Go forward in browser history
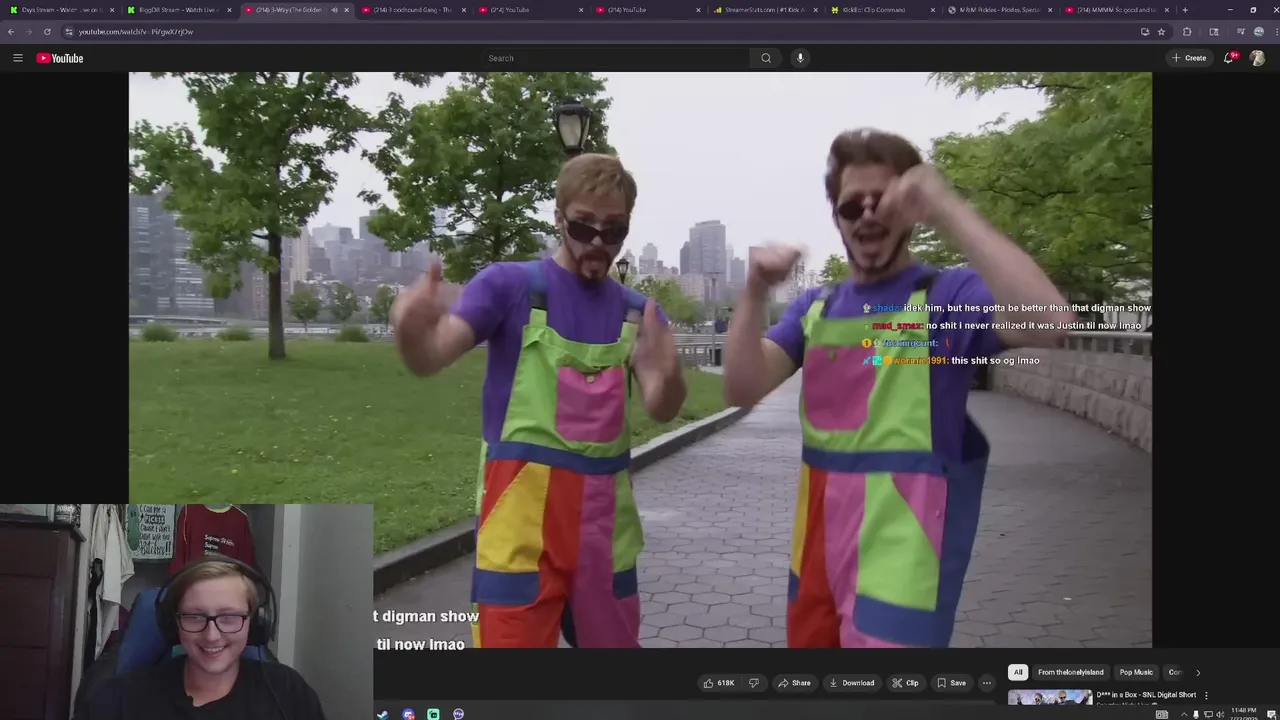This screenshot has width=1280, height=720. pyautogui.click(x=29, y=32)
